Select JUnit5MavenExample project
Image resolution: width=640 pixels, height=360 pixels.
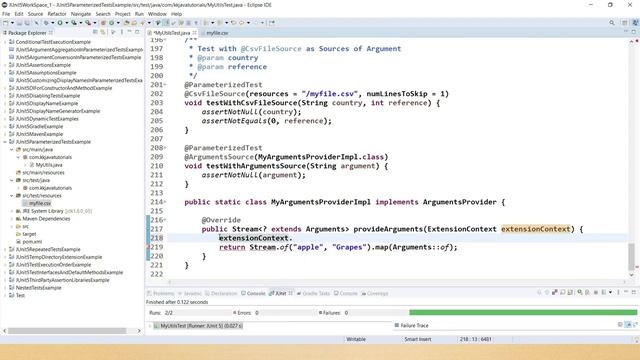tap(39, 134)
